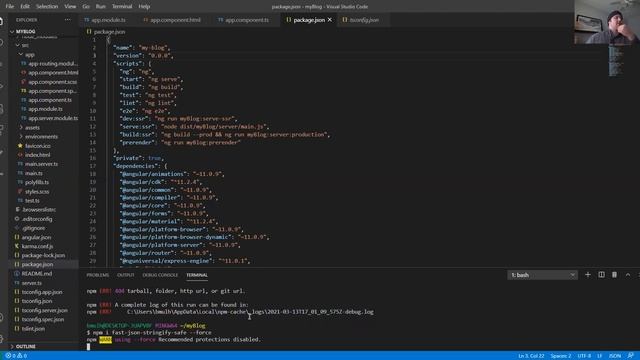640x360 pixels.
Task: Open test.ts file
Action: 32,200
